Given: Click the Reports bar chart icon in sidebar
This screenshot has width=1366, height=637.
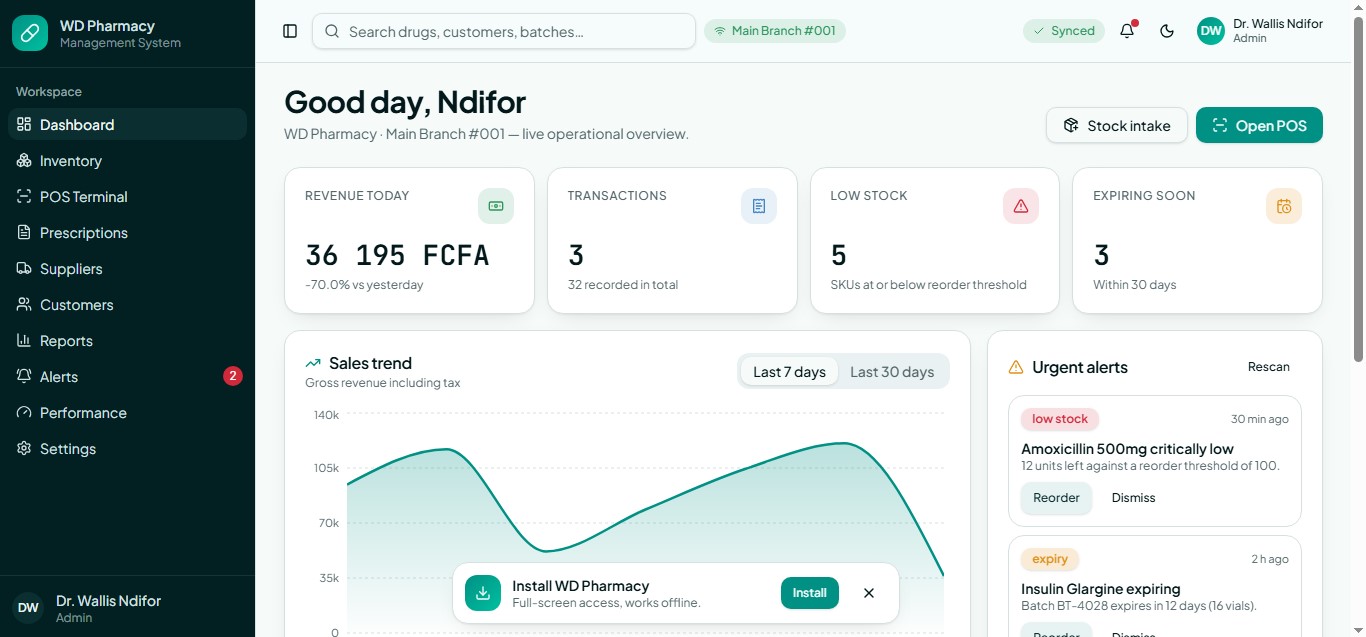Looking at the screenshot, I should pos(24,341).
